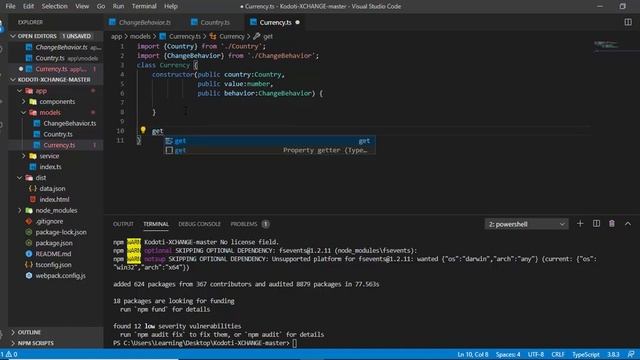
Task: Open ChangeBehavior.ts in the models tree
Action: coord(69,123)
